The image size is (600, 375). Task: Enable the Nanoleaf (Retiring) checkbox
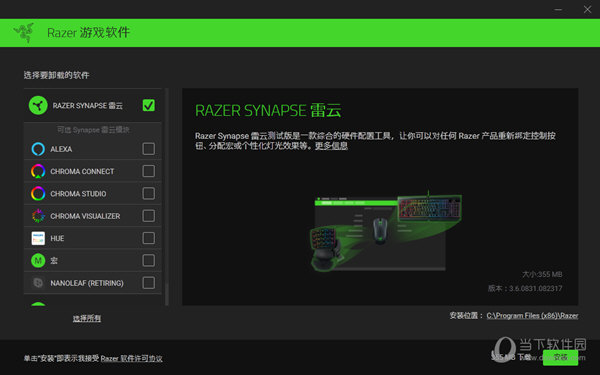point(148,283)
